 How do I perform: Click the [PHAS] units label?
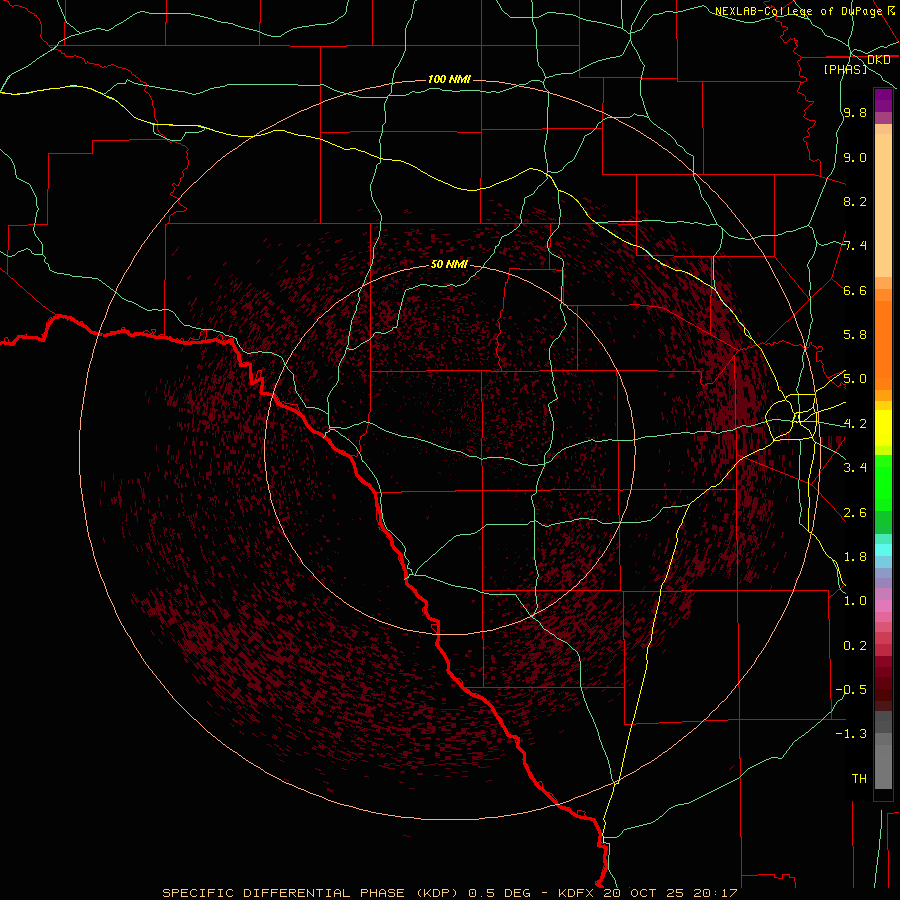[845, 69]
